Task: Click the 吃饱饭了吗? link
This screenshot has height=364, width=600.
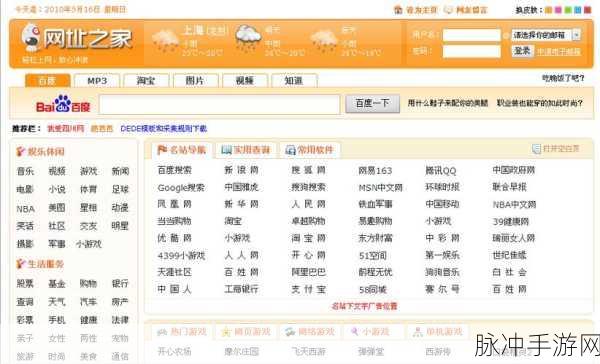Action: tap(563, 78)
